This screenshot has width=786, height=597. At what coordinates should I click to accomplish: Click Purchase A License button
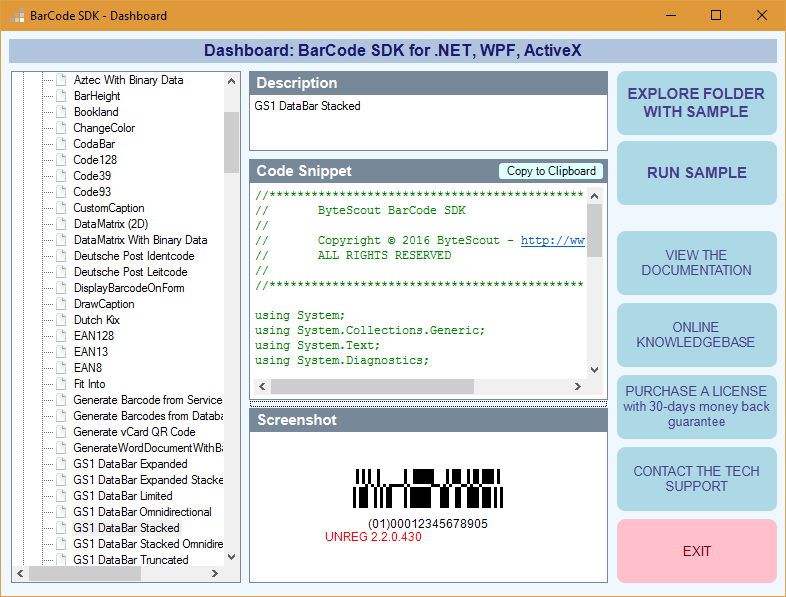[696, 407]
